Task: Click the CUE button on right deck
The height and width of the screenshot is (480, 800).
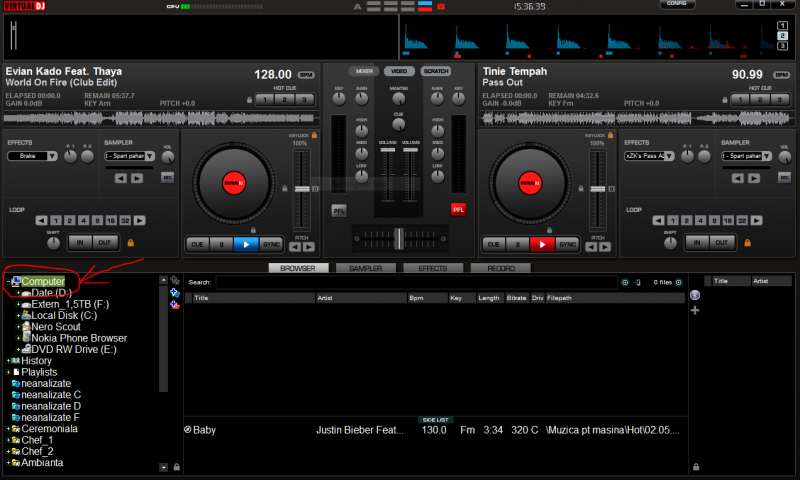Action: pyautogui.click(x=492, y=244)
